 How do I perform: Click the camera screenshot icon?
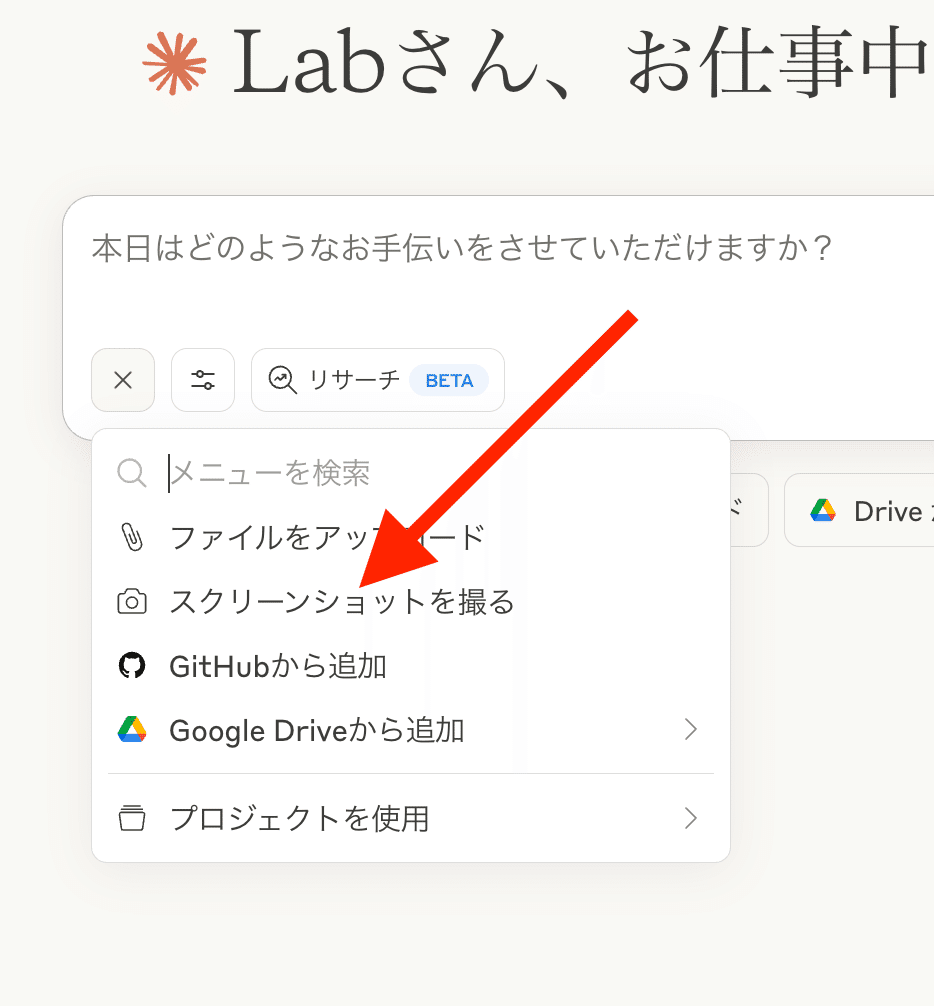pyautogui.click(x=132, y=602)
